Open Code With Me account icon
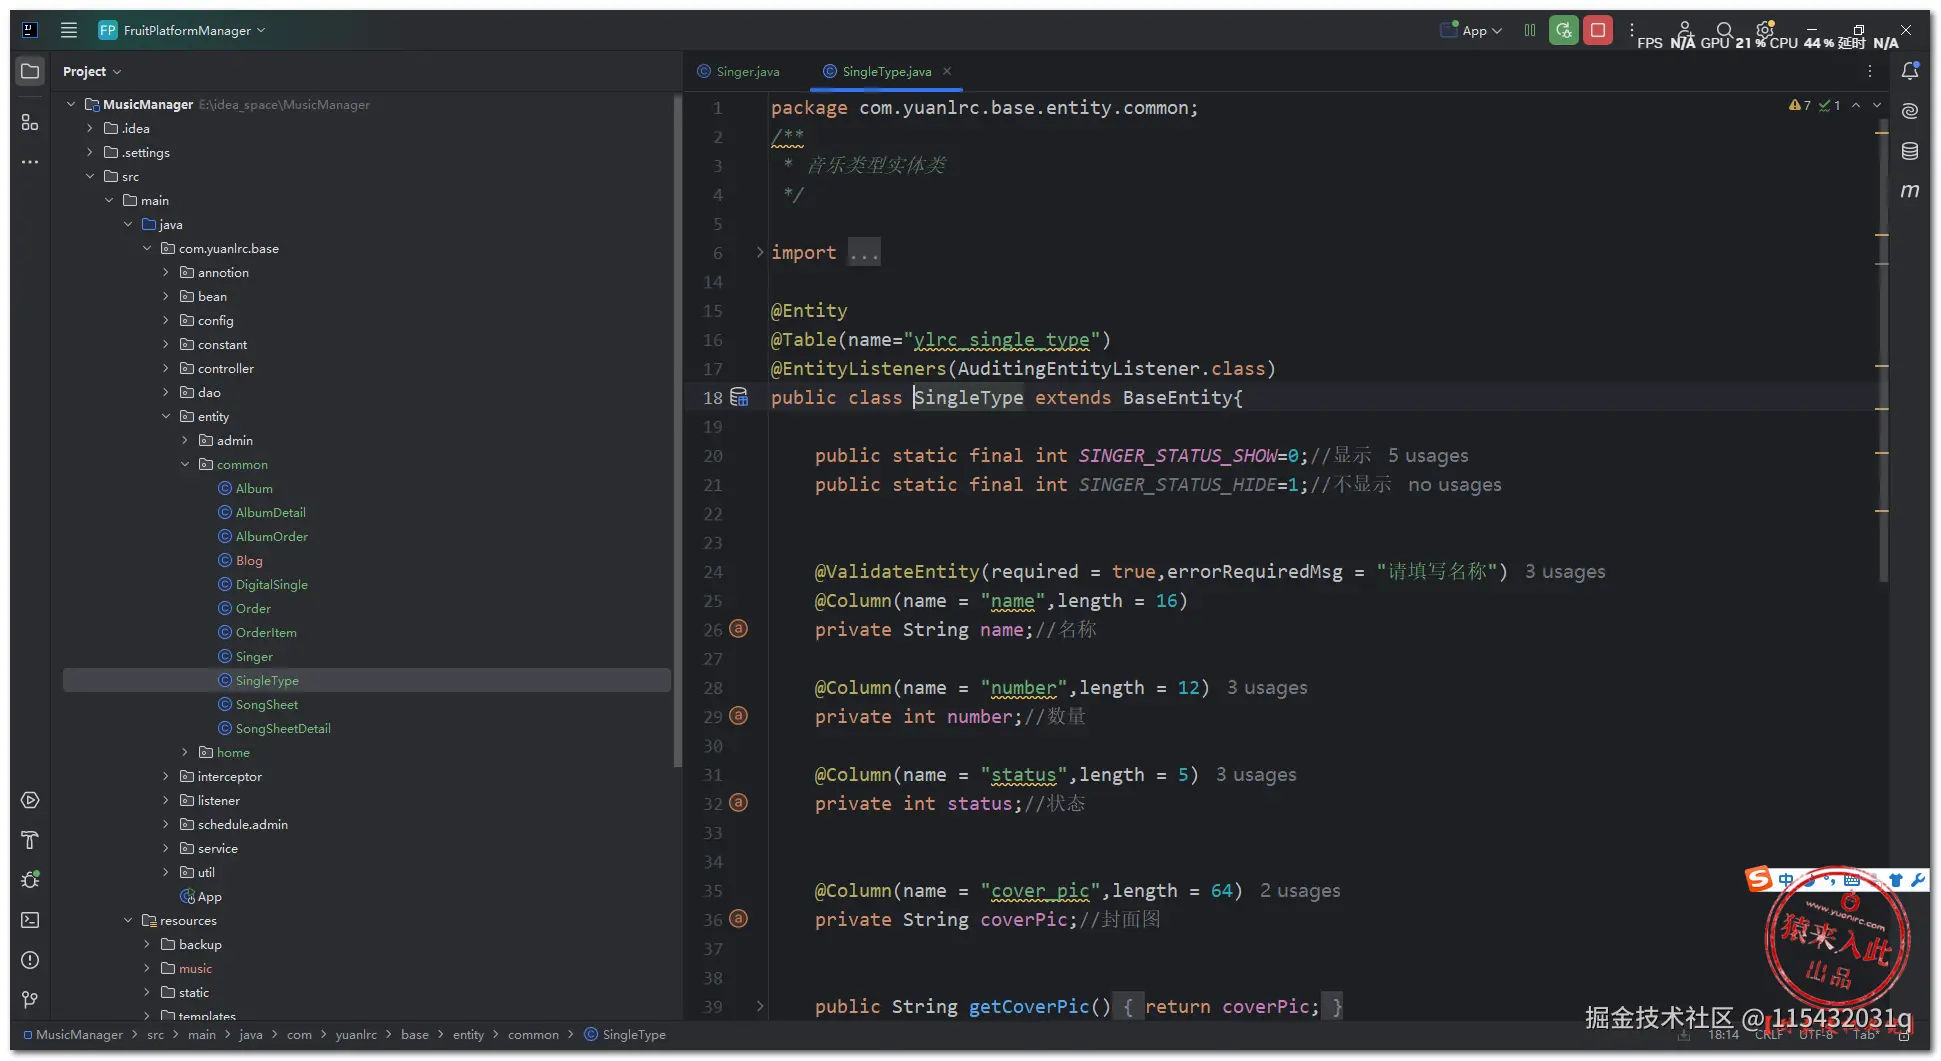1941x1061 pixels. pos(1684,30)
